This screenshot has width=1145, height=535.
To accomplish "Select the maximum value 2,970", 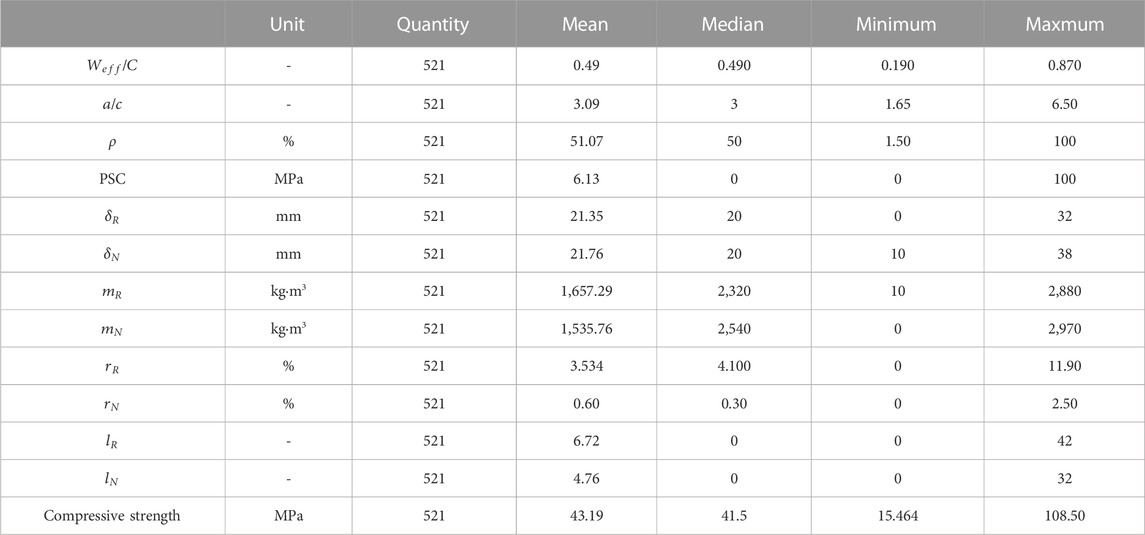I will click(x=1065, y=328).
